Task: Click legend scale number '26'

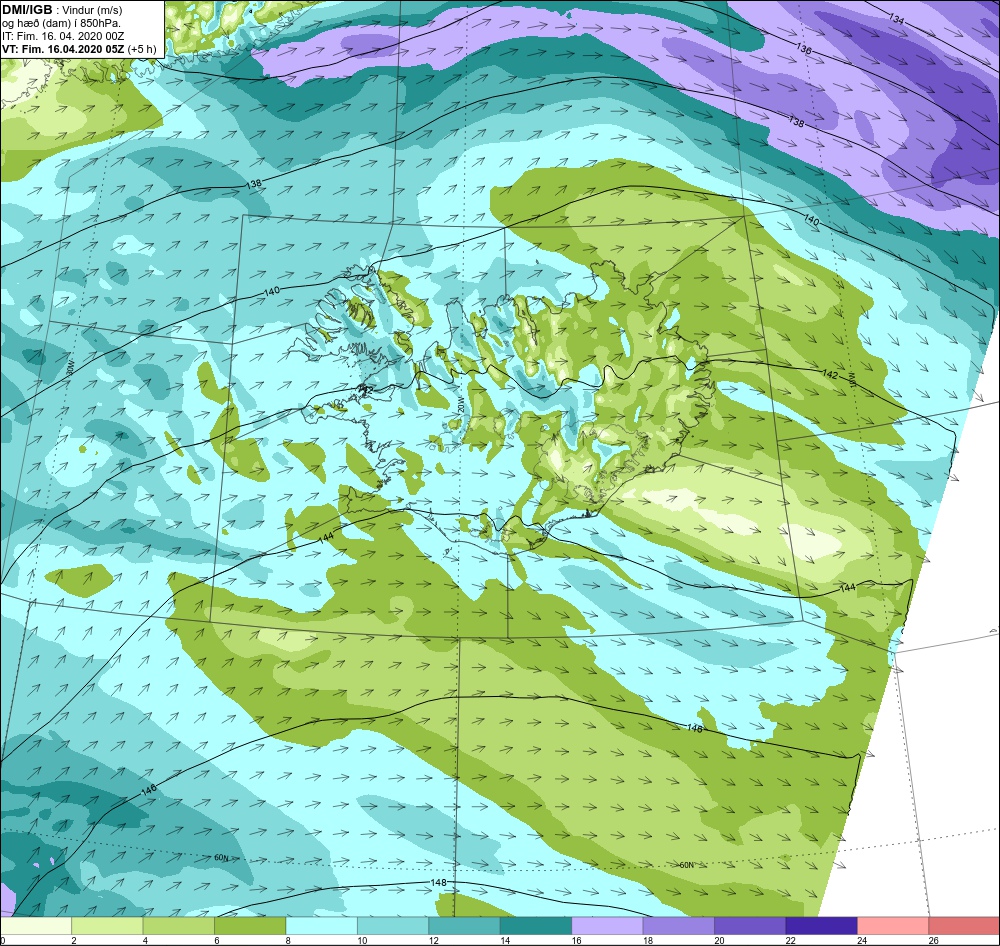Action: [x=933, y=940]
